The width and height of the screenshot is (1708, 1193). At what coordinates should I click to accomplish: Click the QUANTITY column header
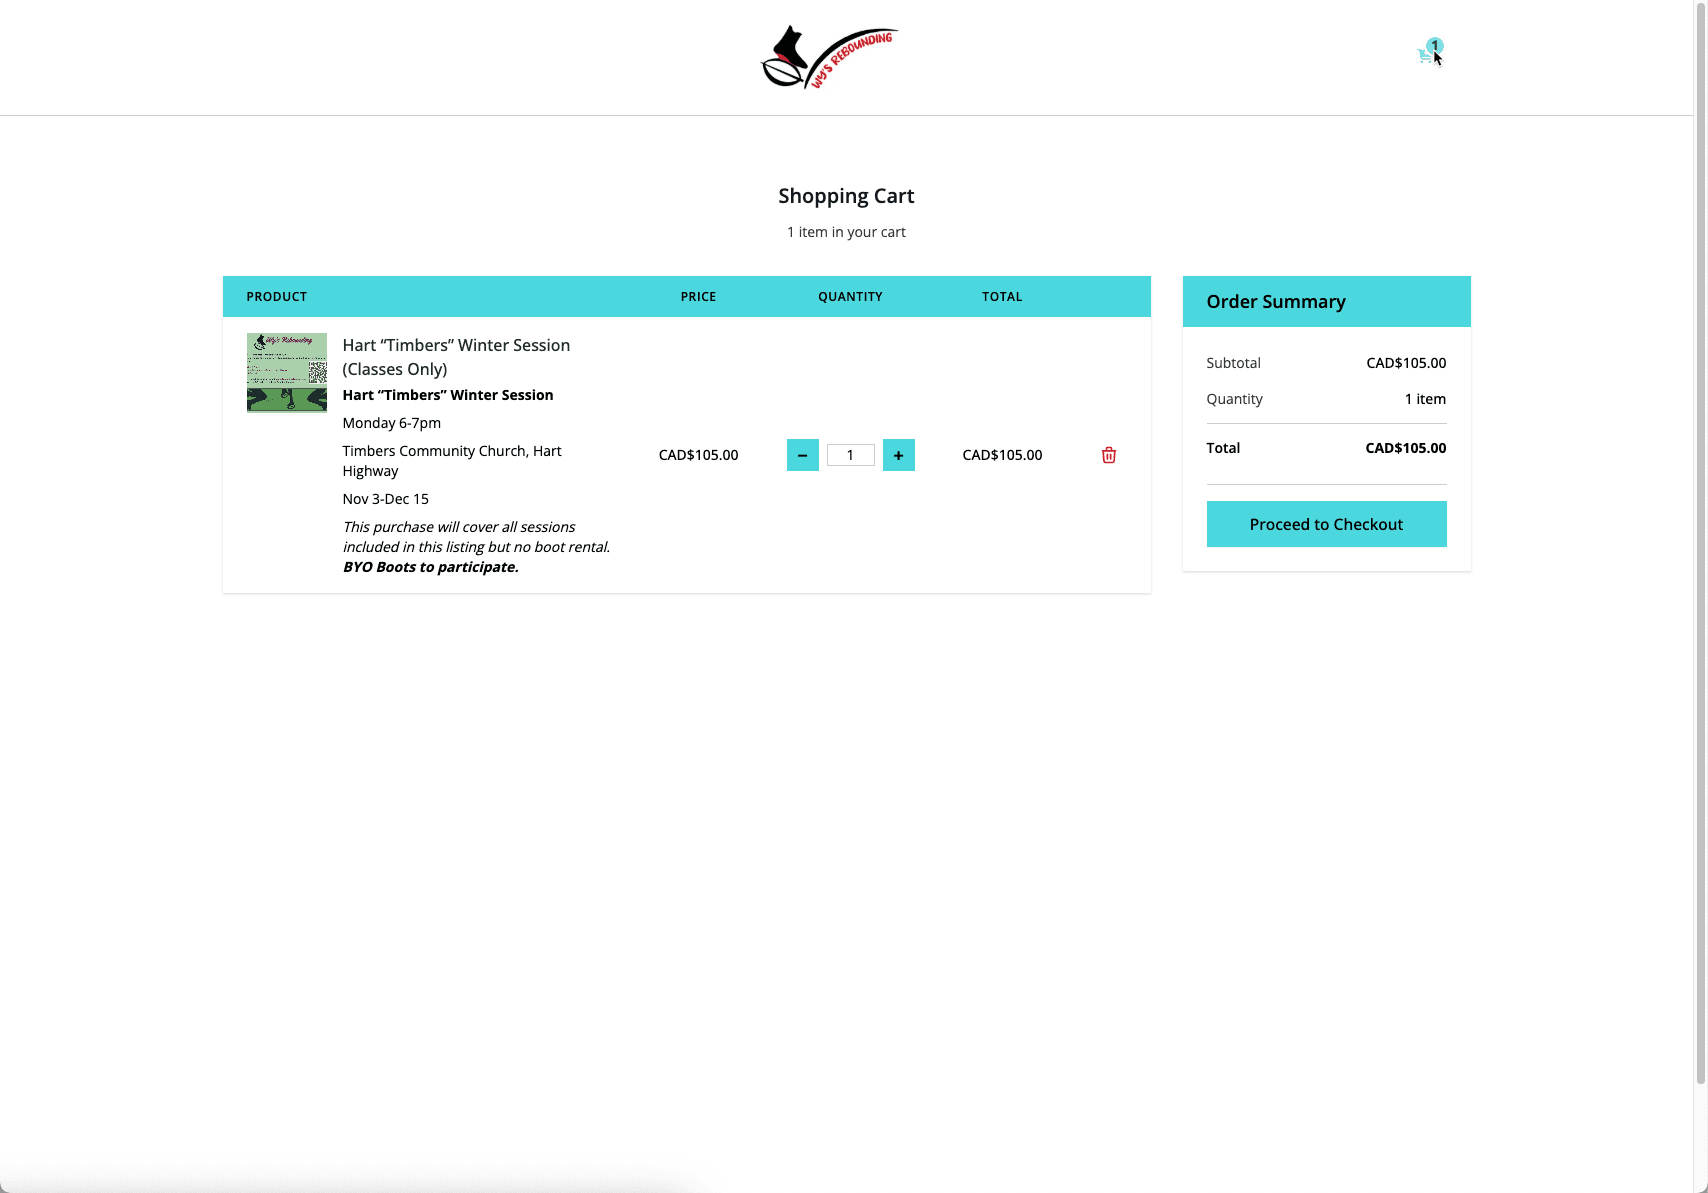(849, 296)
